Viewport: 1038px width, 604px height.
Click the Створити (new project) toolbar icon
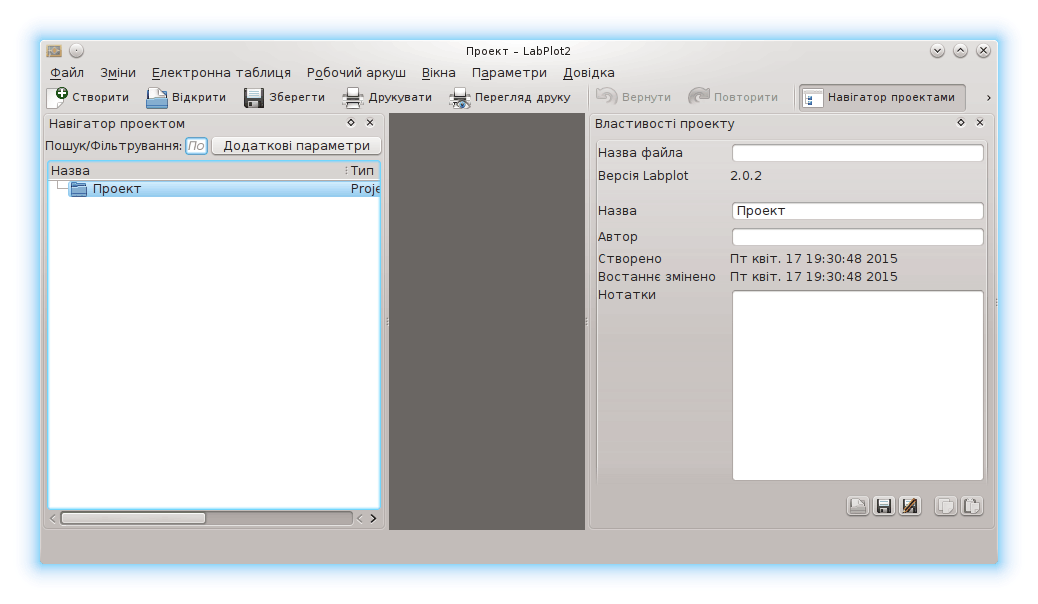(x=58, y=98)
